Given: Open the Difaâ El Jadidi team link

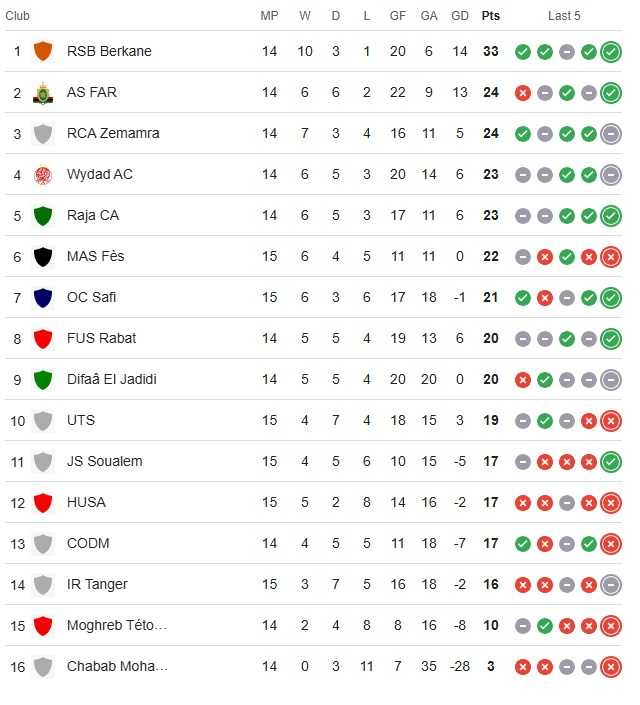Looking at the screenshot, I should [x=112, y=379].
